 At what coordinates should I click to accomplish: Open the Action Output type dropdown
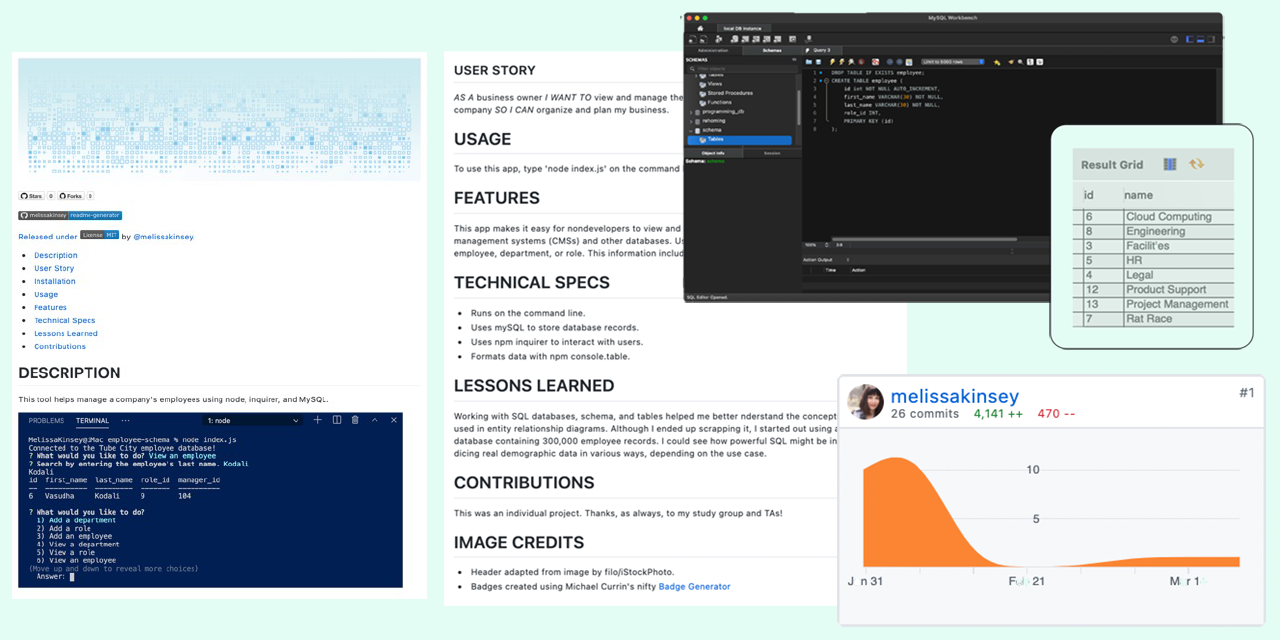[826, 260]
